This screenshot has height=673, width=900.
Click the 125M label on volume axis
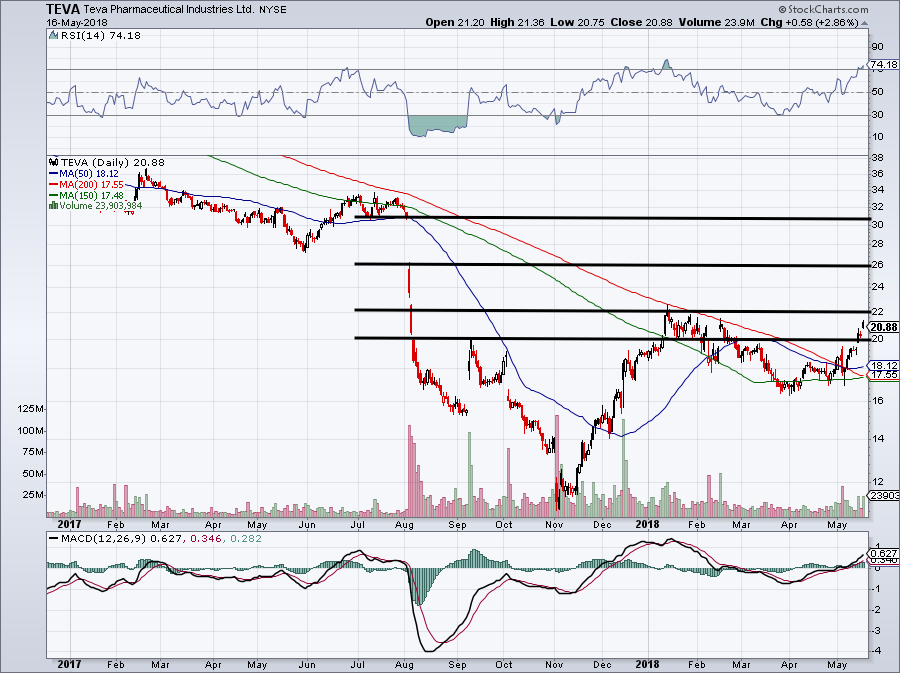[32, 409]
